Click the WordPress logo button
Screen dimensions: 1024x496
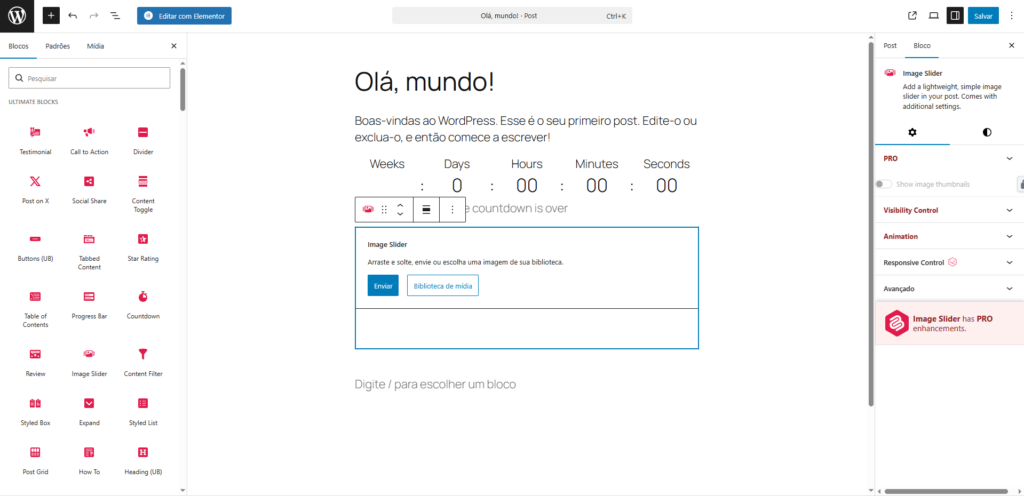(16, 16)
